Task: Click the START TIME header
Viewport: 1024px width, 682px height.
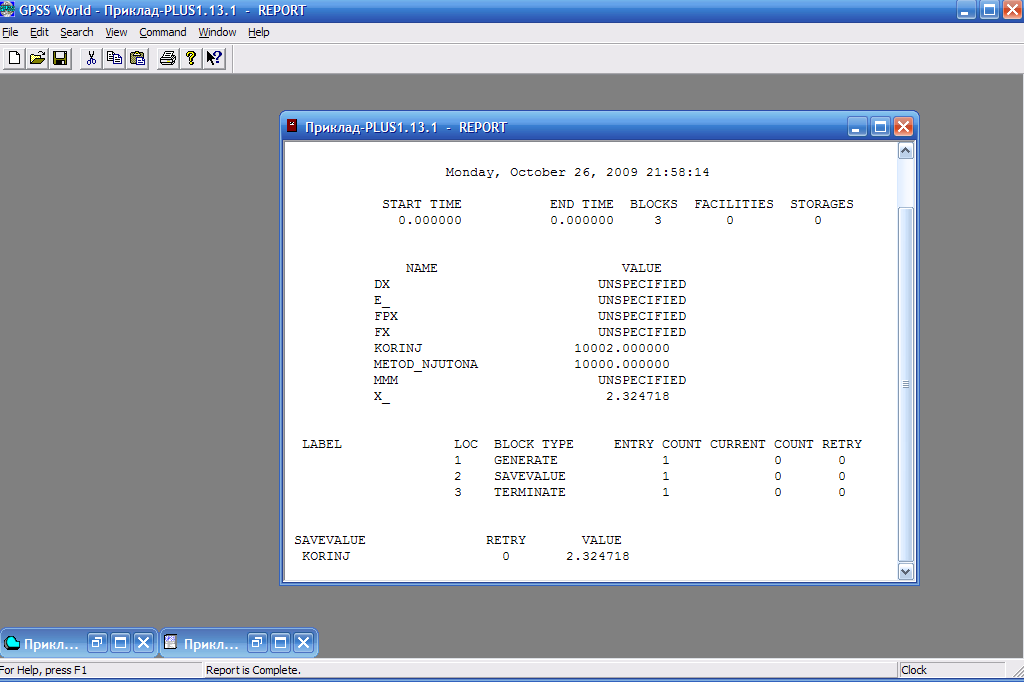Action: pyautogui.click(x=422, y=204)
